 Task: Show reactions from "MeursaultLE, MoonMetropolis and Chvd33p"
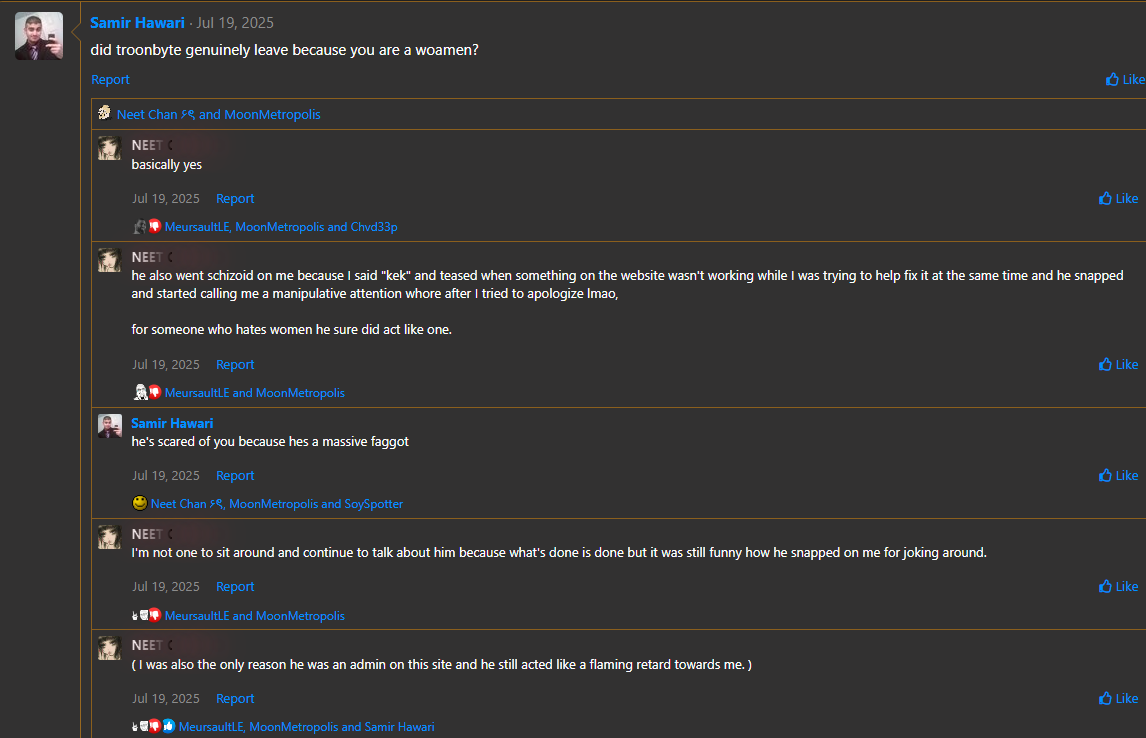point(281,227)
